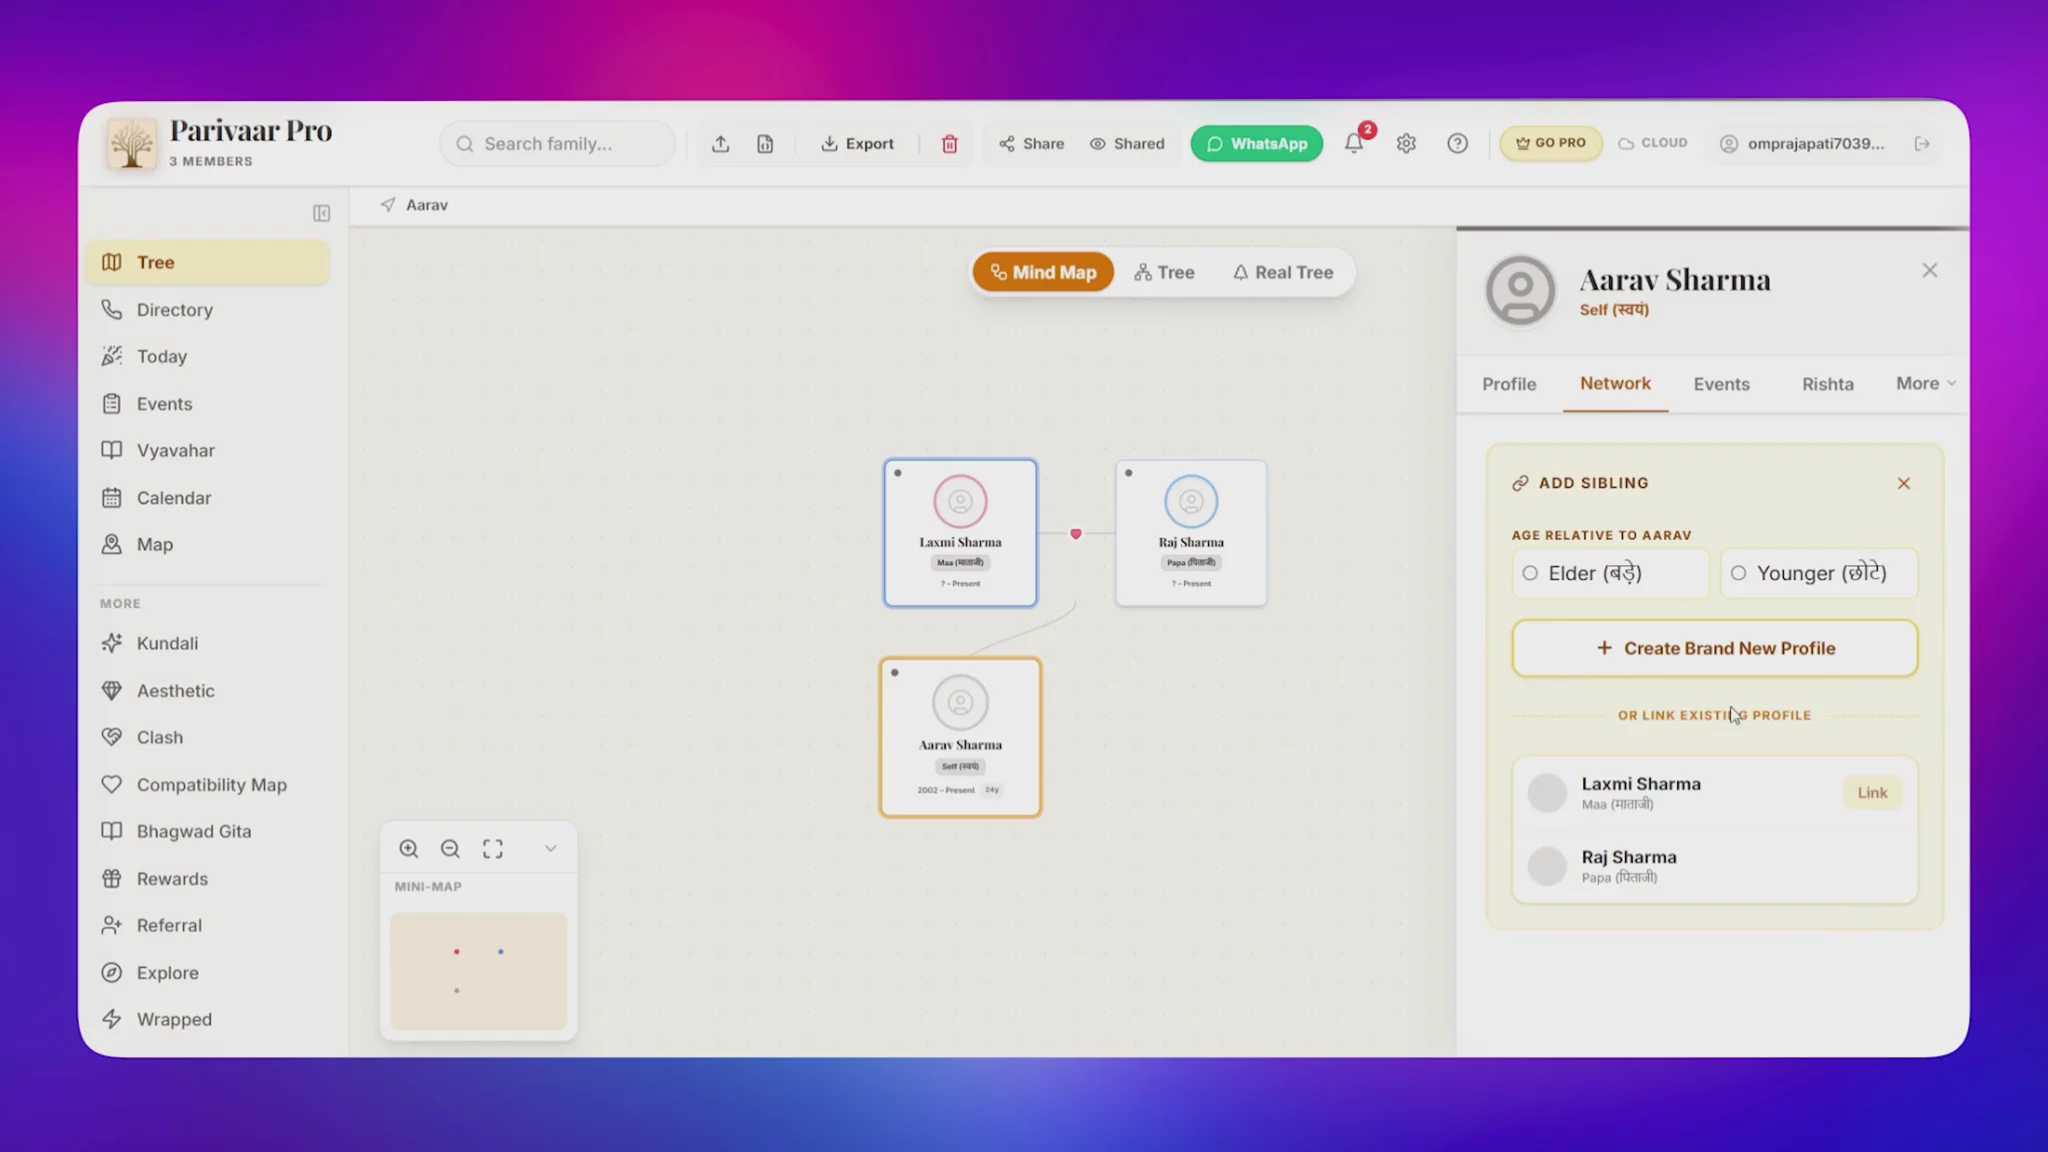Open Vyavahar in sidebar
This screenshot has width=2048, height=1152.
coord(207,451)
